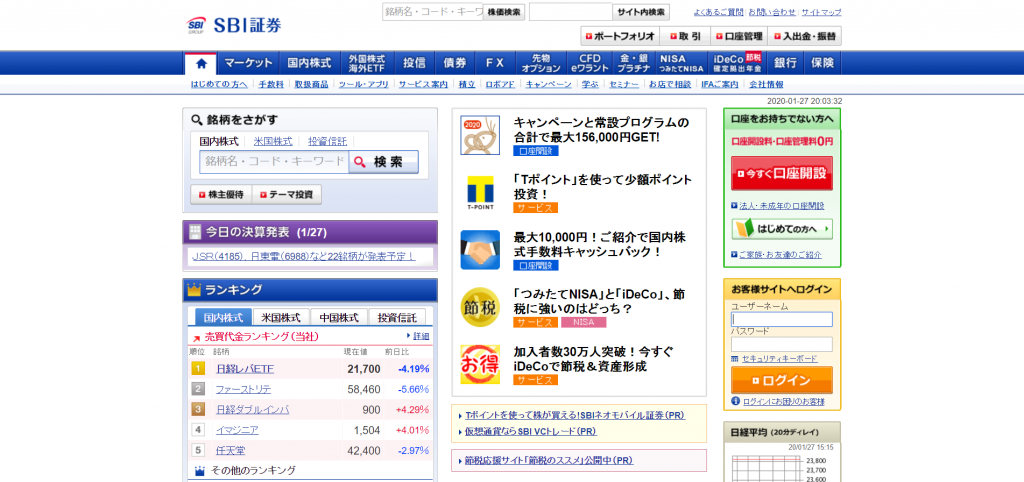Open the handshake referral cashback icon
1024x482 pixels.
click(x=480, y=249)
